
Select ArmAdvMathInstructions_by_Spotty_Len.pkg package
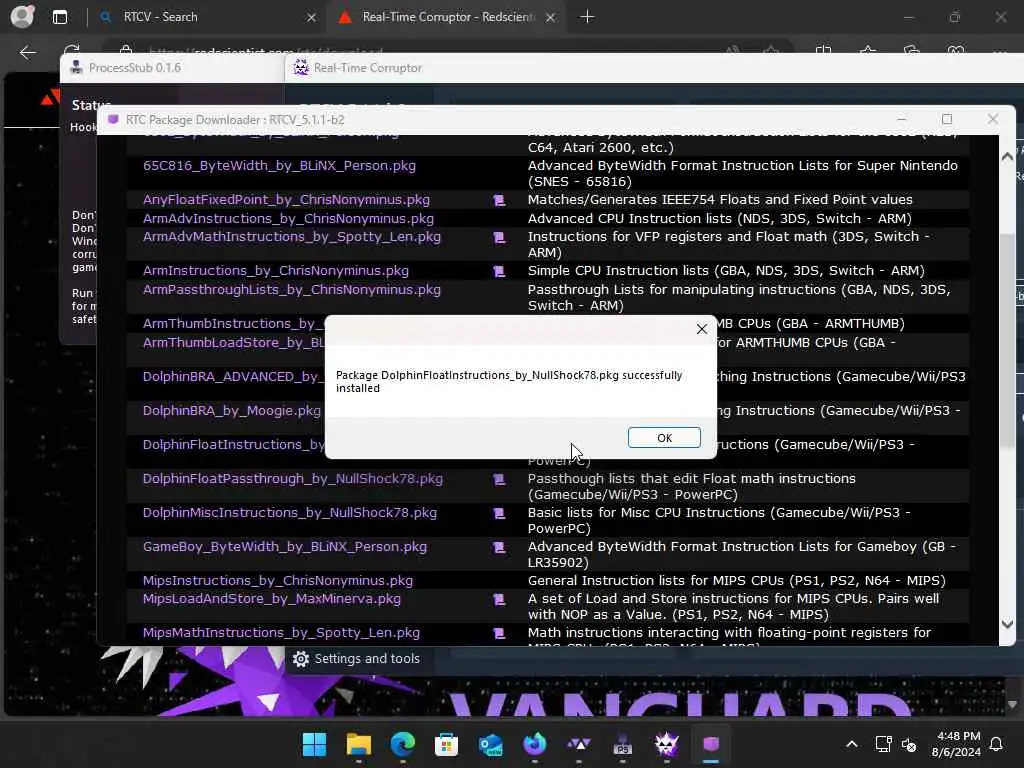292,237
